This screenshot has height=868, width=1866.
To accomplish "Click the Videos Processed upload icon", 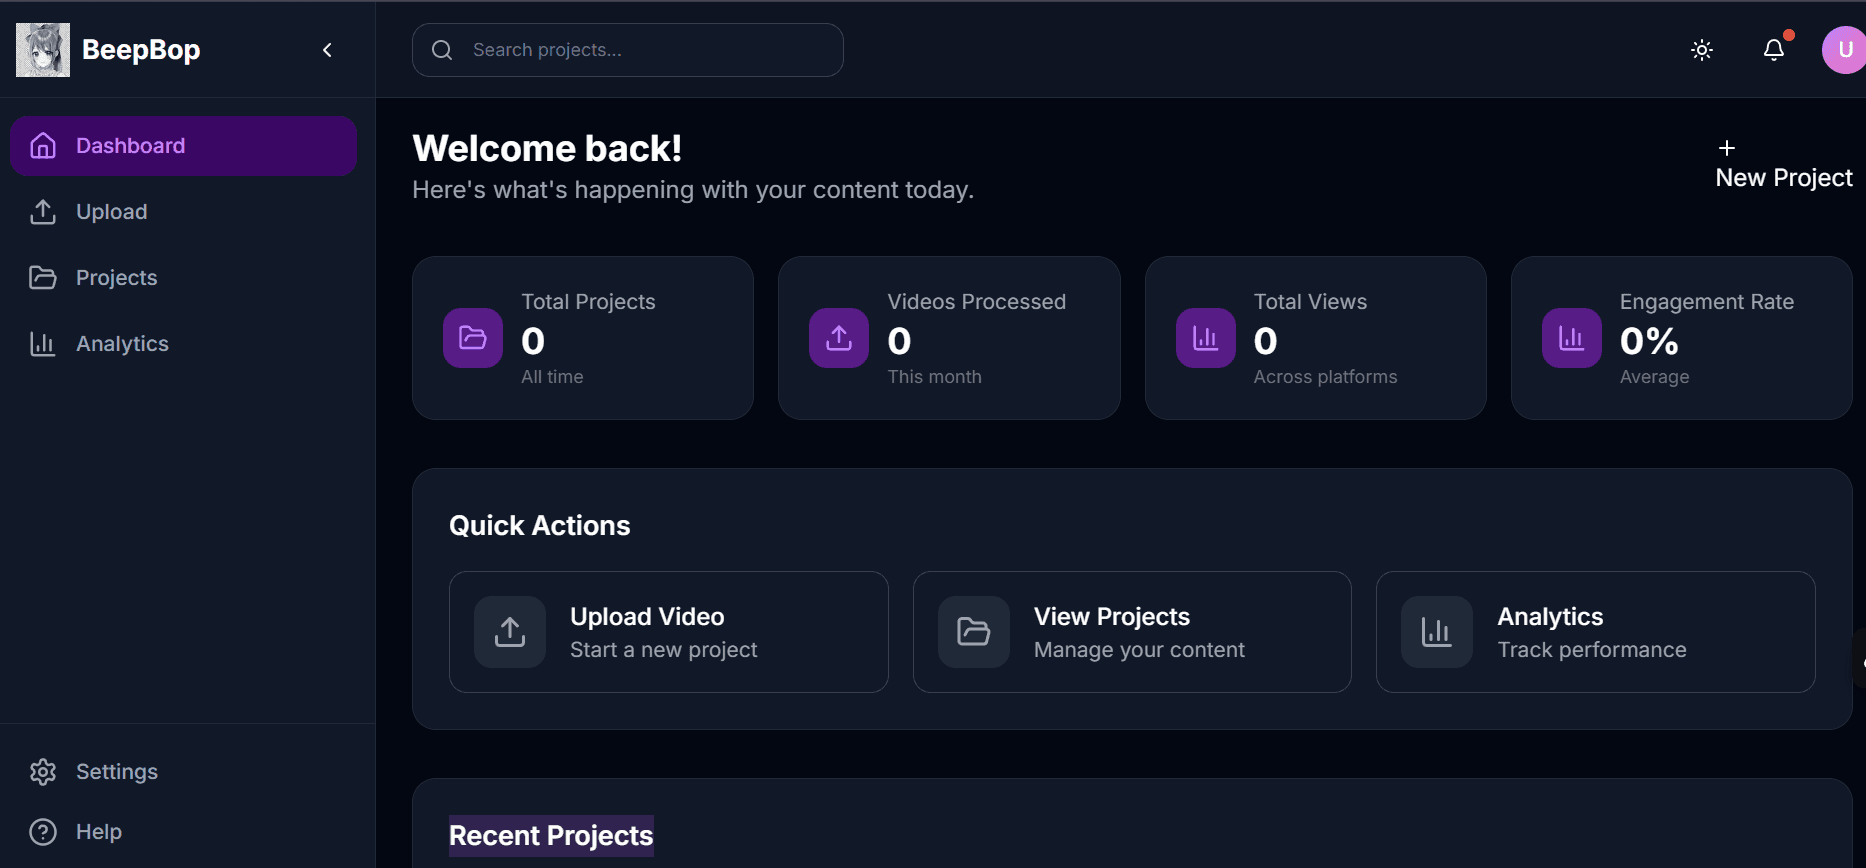I will (839, 338).
